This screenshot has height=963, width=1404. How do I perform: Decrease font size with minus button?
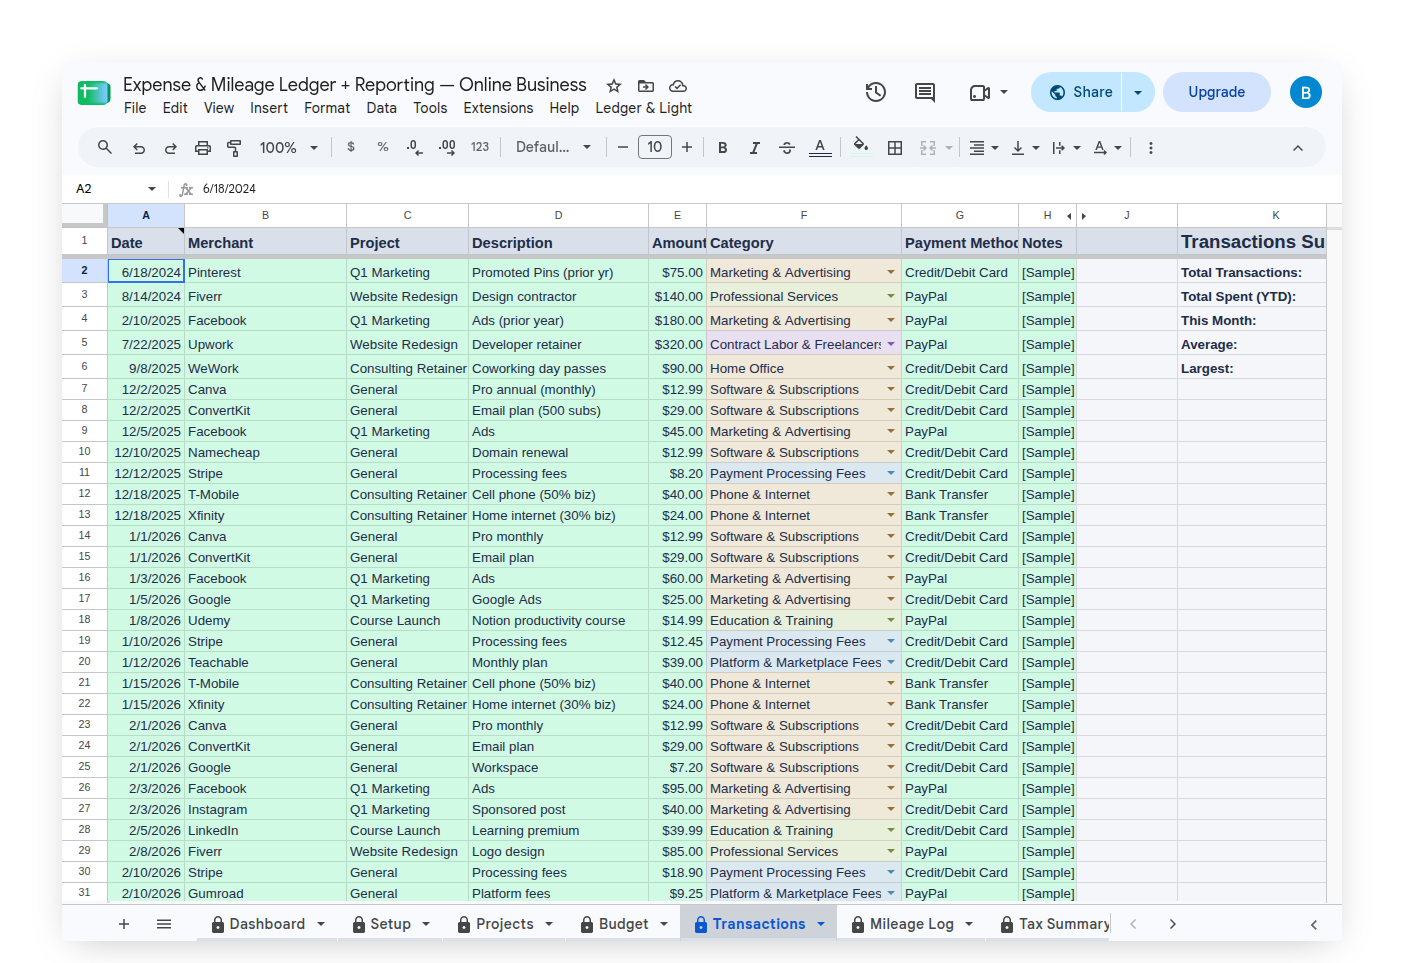(x=622, y=148)
